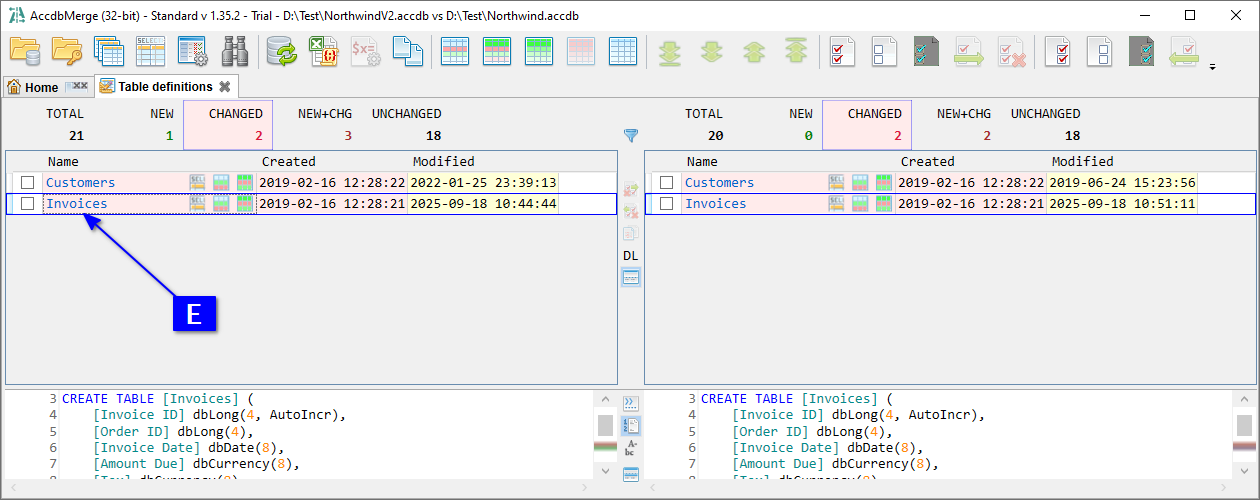
Task: Click the merge-right green arrow icon
Action: coord(969,50)
